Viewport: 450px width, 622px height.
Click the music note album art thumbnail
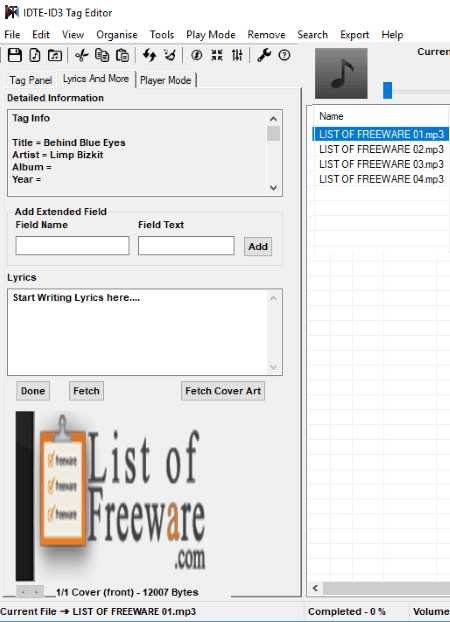tap(341, 73)
